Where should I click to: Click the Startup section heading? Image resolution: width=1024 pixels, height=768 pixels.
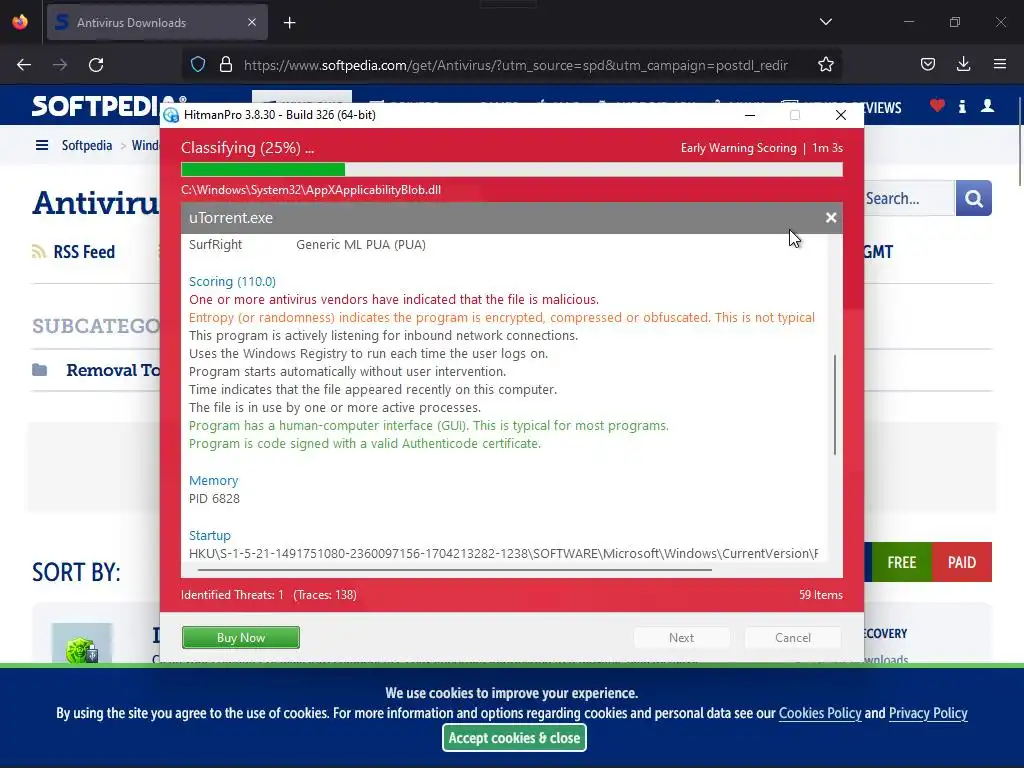point(210,536)
